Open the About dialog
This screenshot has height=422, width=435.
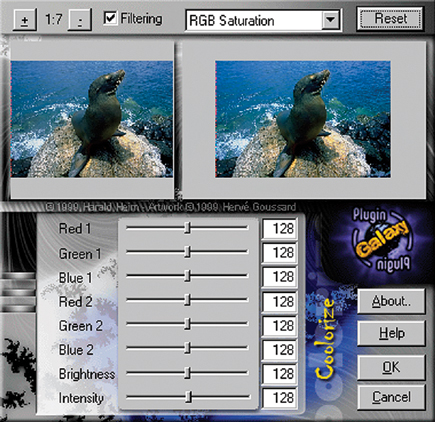click(391, 301)
